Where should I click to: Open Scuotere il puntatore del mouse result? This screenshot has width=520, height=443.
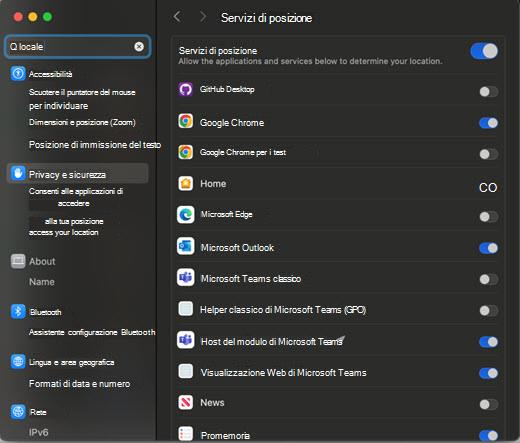[82, 99]
